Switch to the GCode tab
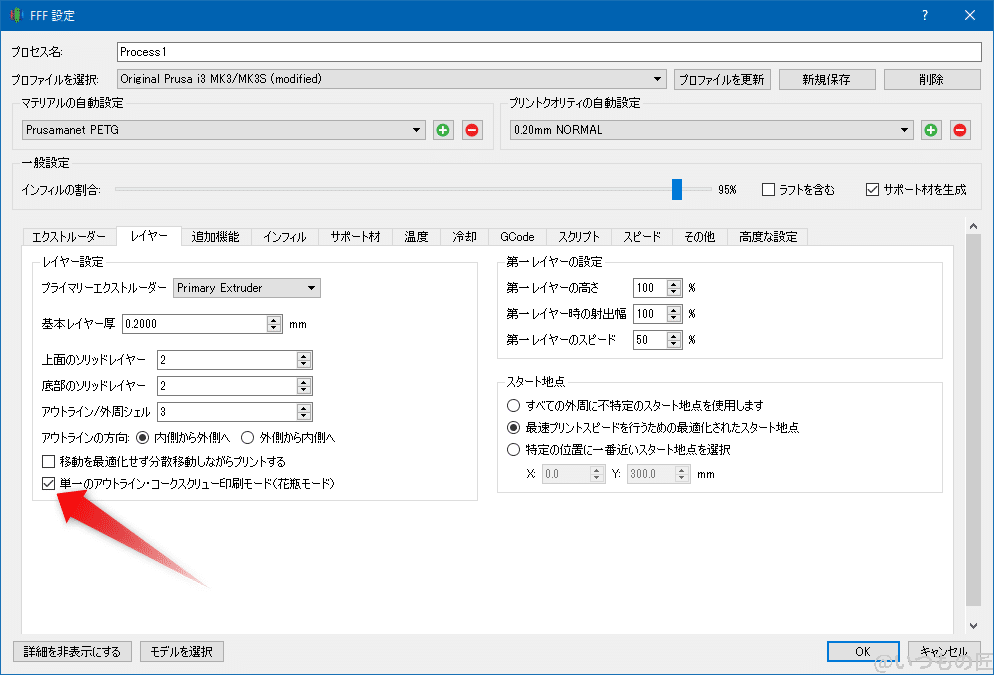The width and height of the screenshot is (994, 675). (517, 237)
